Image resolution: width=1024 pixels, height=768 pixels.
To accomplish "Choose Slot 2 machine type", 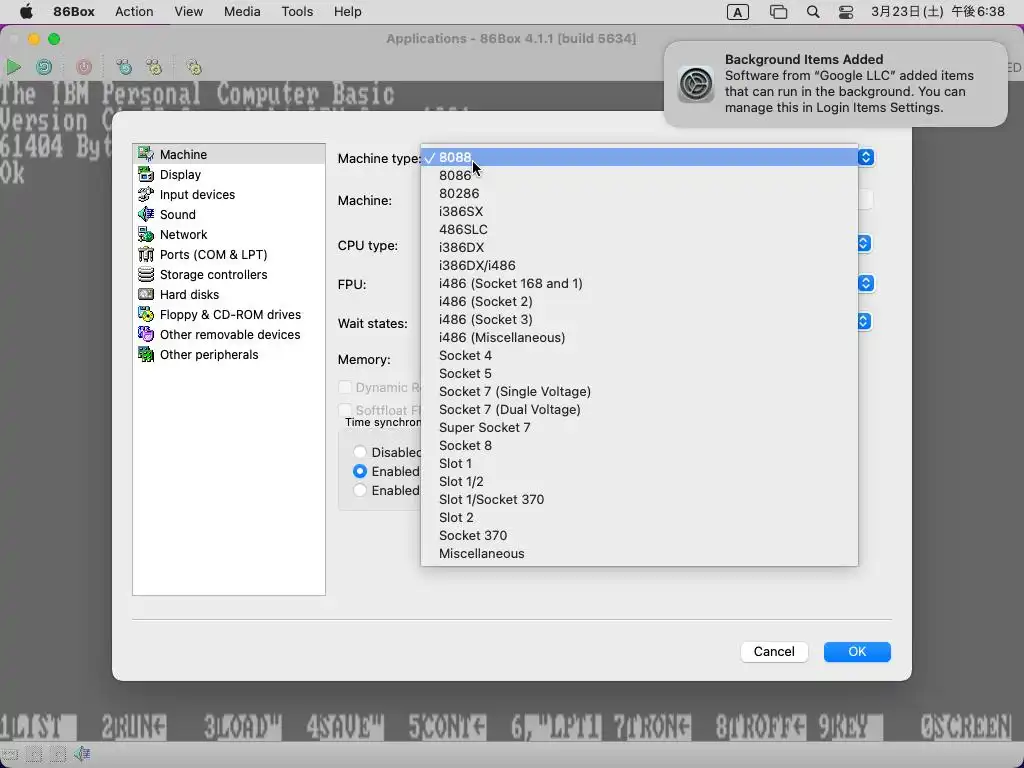I will tap(639, 517).
